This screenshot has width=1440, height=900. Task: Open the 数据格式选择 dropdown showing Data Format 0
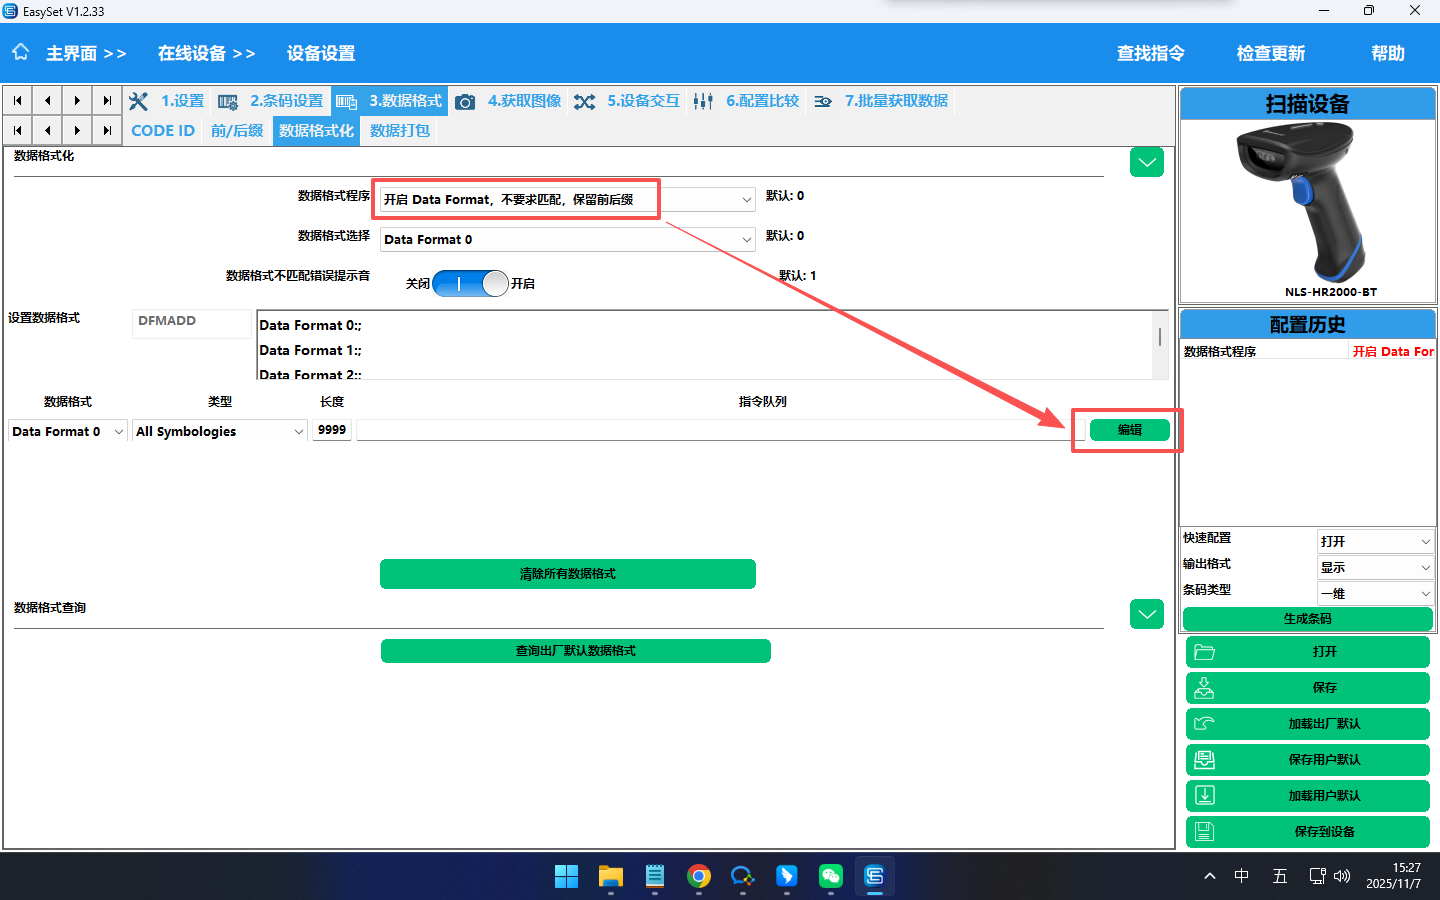pyautogui.click(x=567, y=240)
